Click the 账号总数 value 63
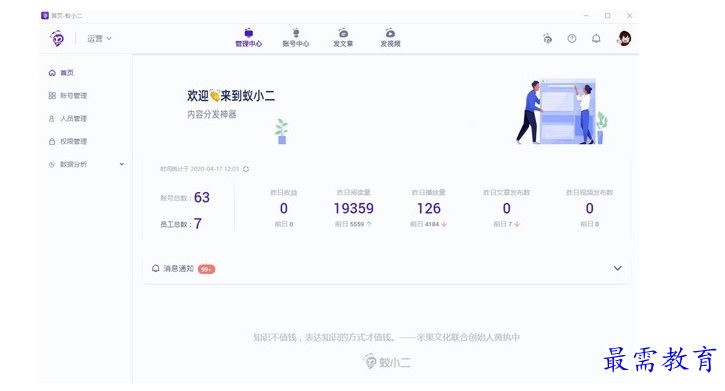The image size is (725, 391). tap(202, 197)
